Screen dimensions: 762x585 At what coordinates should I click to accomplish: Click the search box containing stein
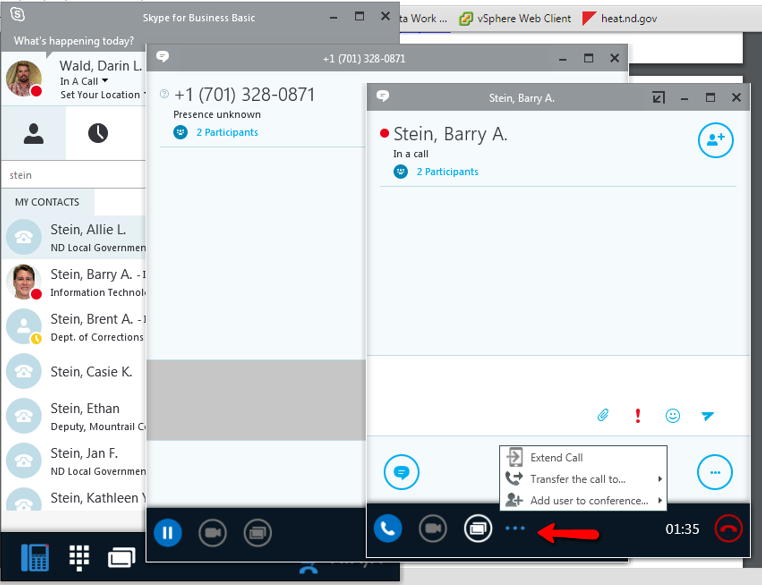[73, 175]
